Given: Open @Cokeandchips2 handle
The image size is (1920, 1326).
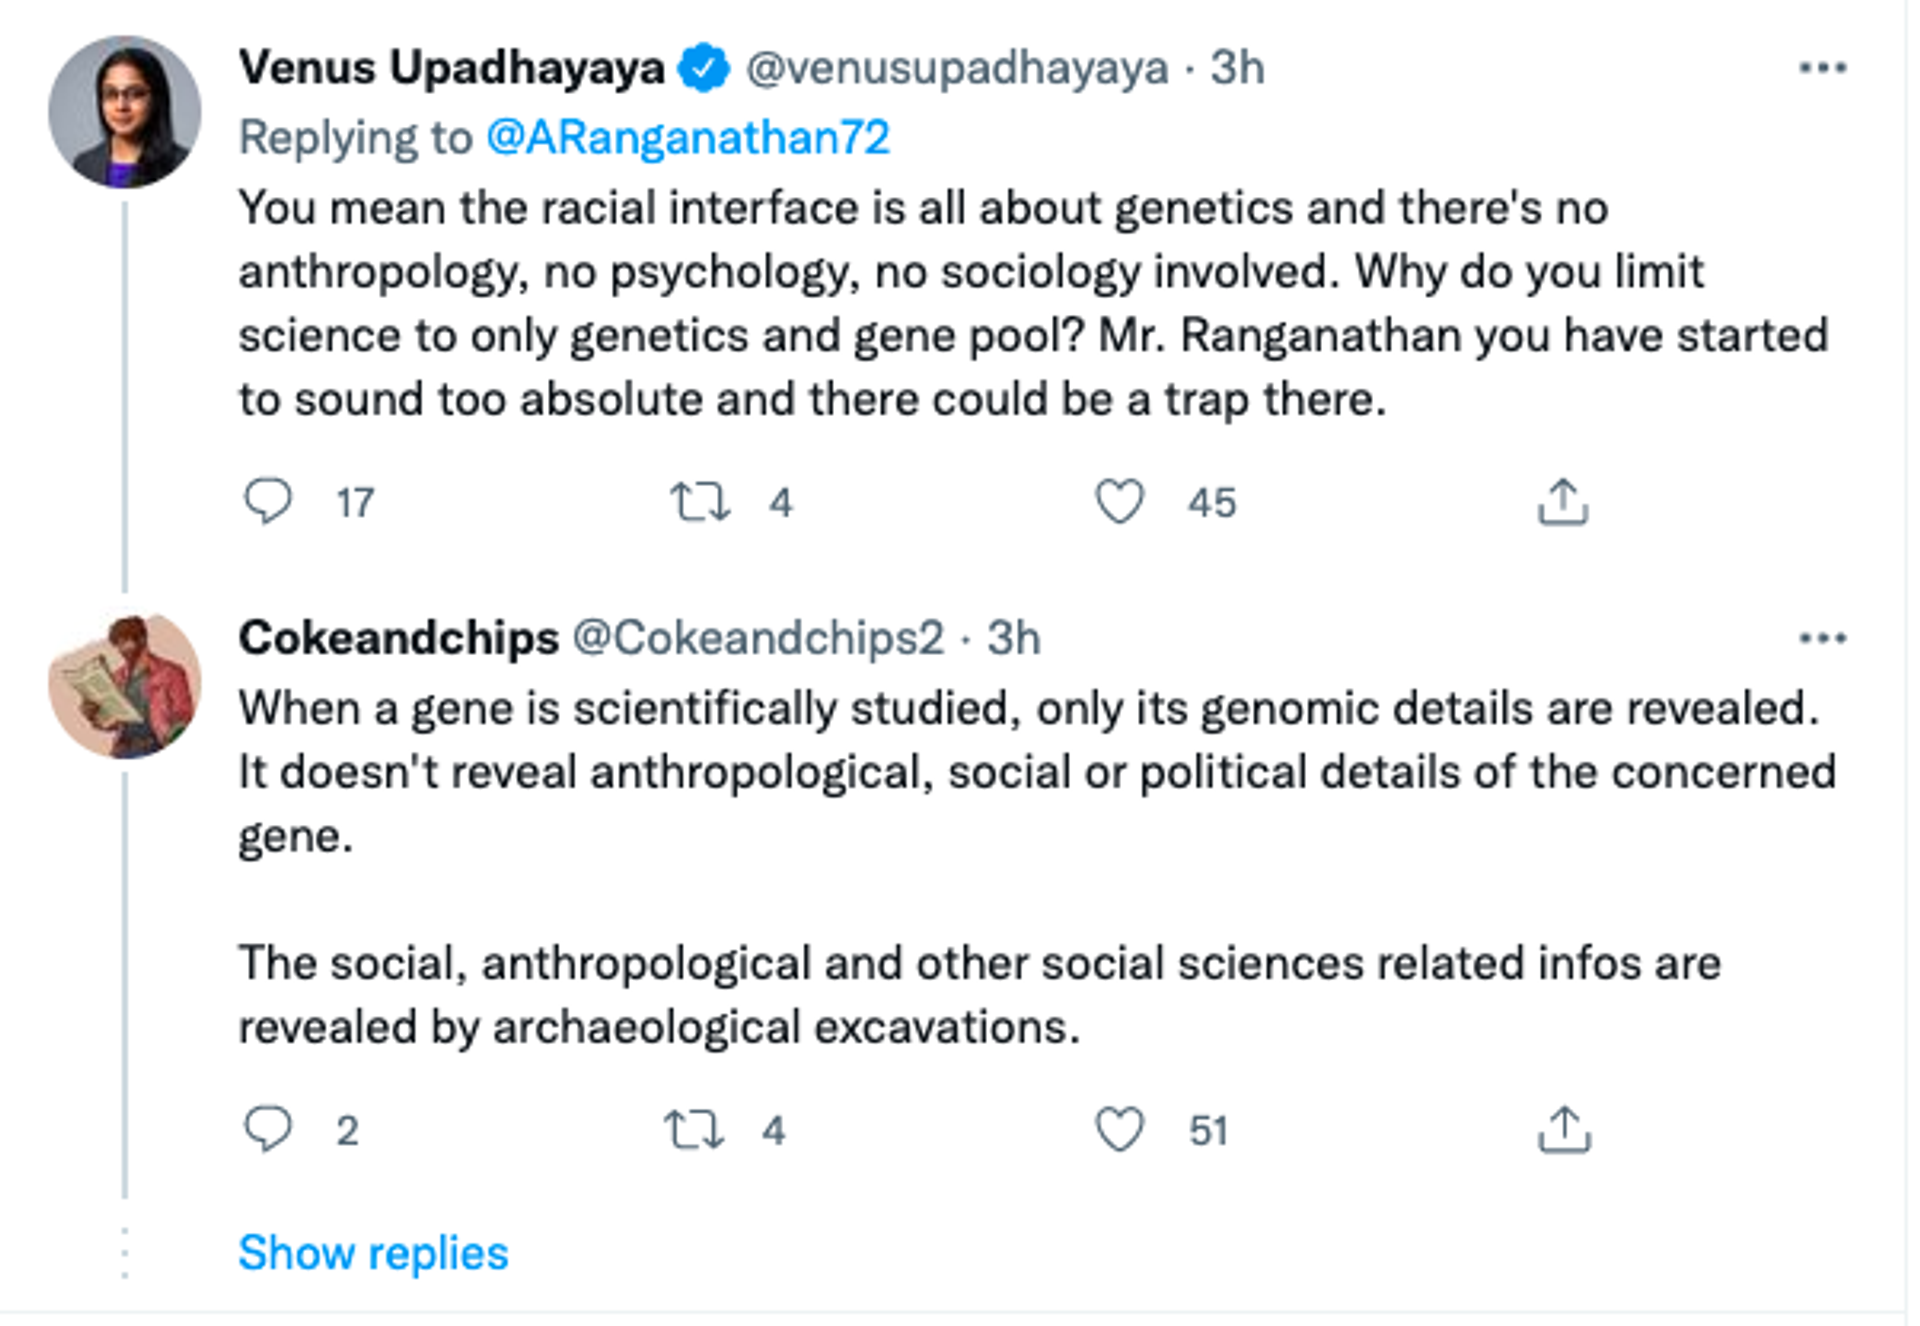Looking at the screenshot, I should 758,638.
